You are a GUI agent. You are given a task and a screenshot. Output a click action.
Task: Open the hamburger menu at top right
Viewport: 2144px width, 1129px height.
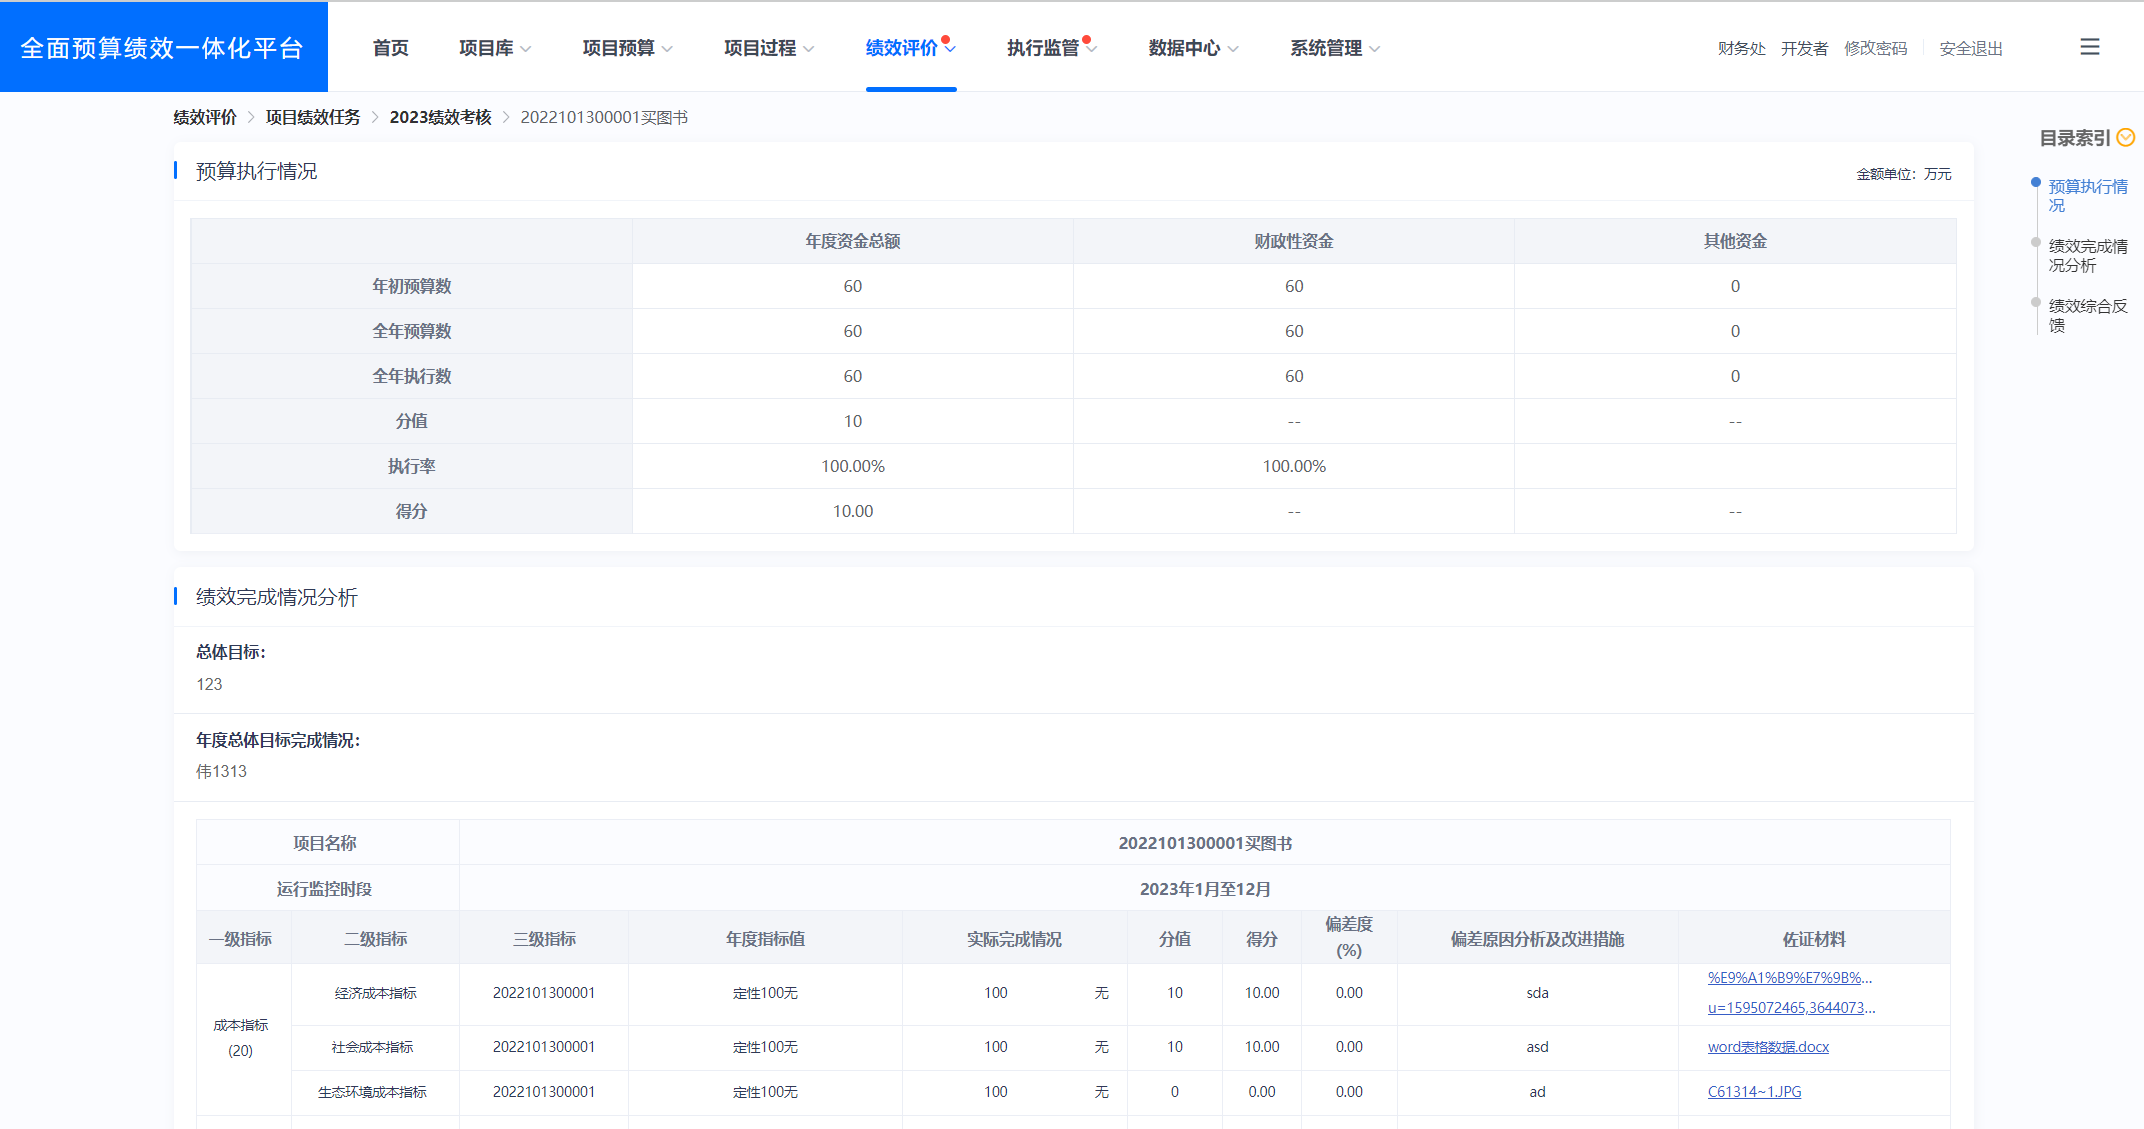click(x=2089, y=47)
